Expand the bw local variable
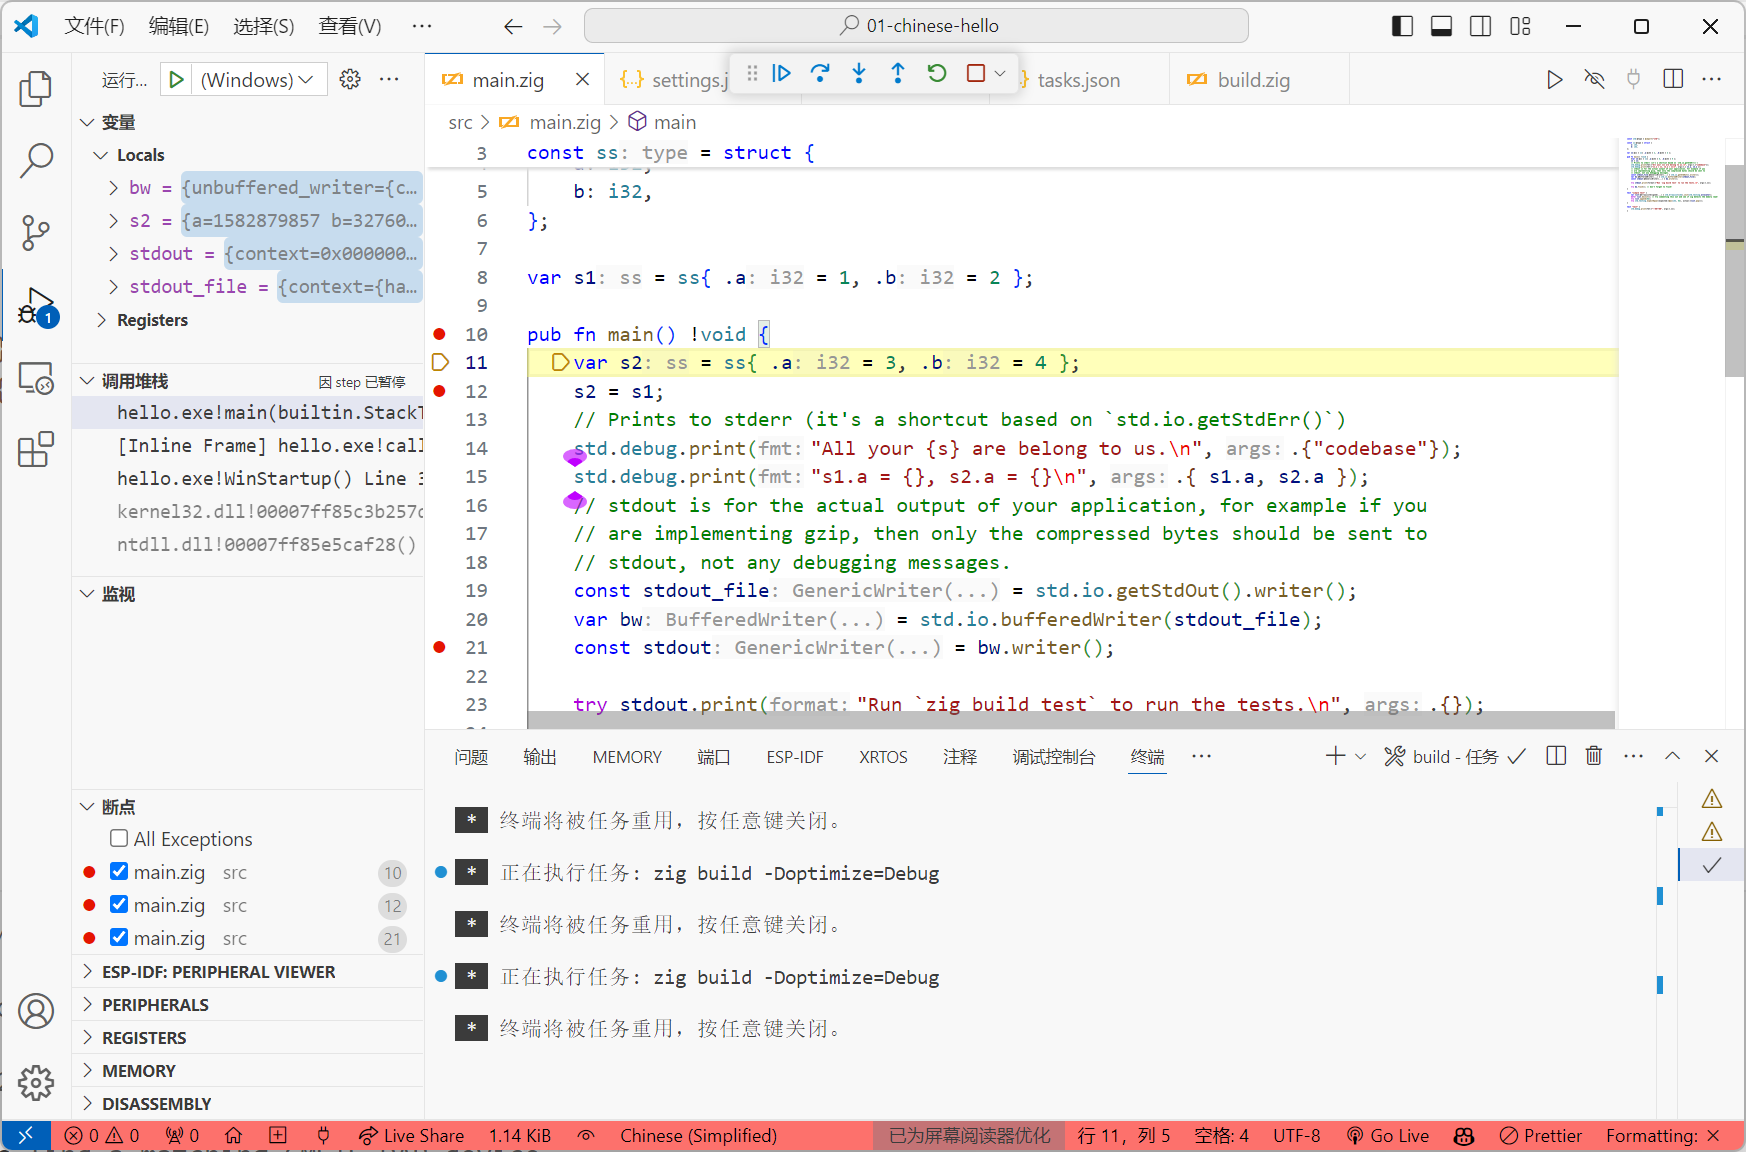This screenshot has height=1152, width=1746. 114,187
